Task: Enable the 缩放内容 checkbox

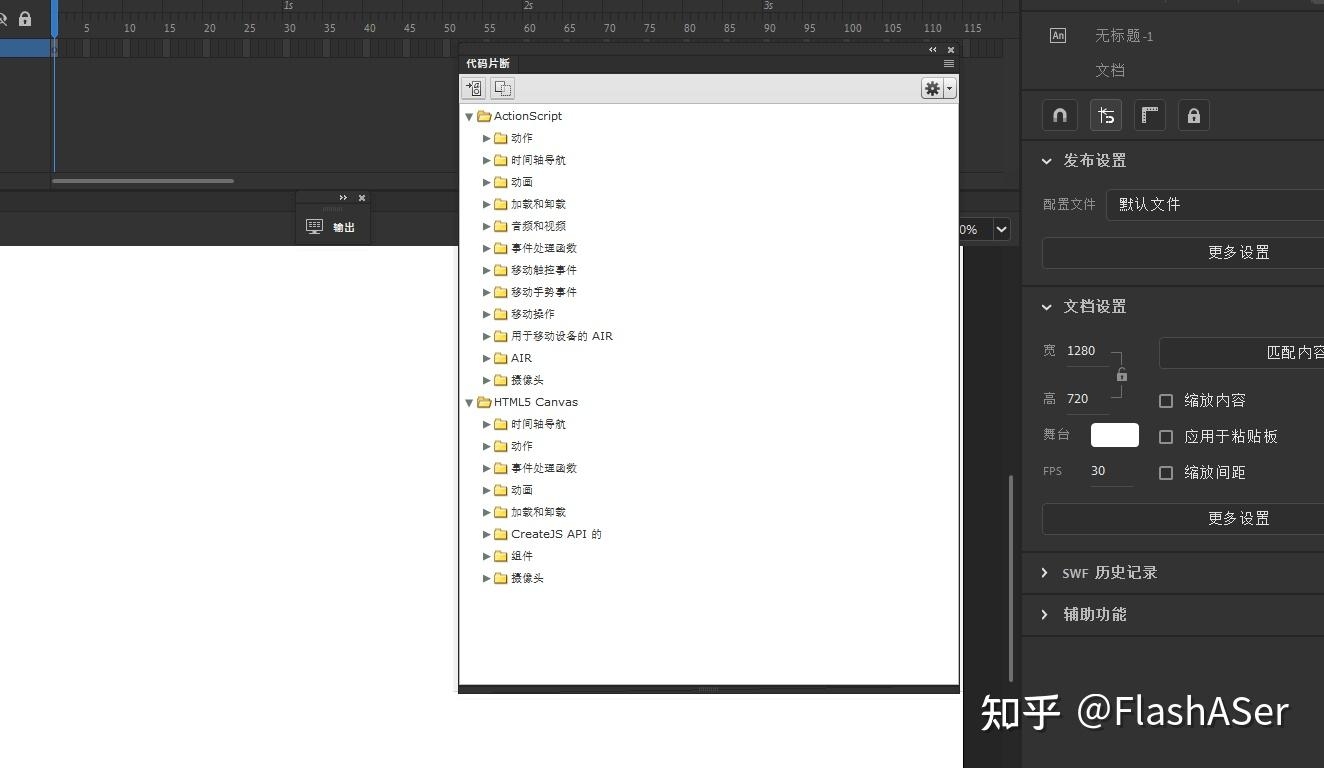Action: (1165, 400)
